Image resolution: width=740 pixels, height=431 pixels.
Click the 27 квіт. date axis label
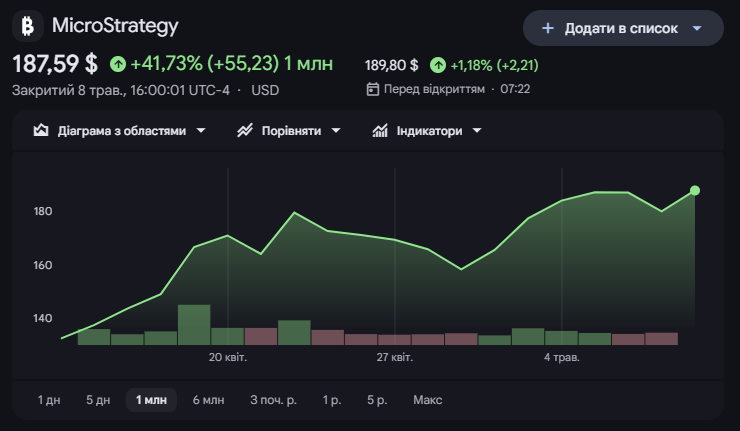click(395, 357)
